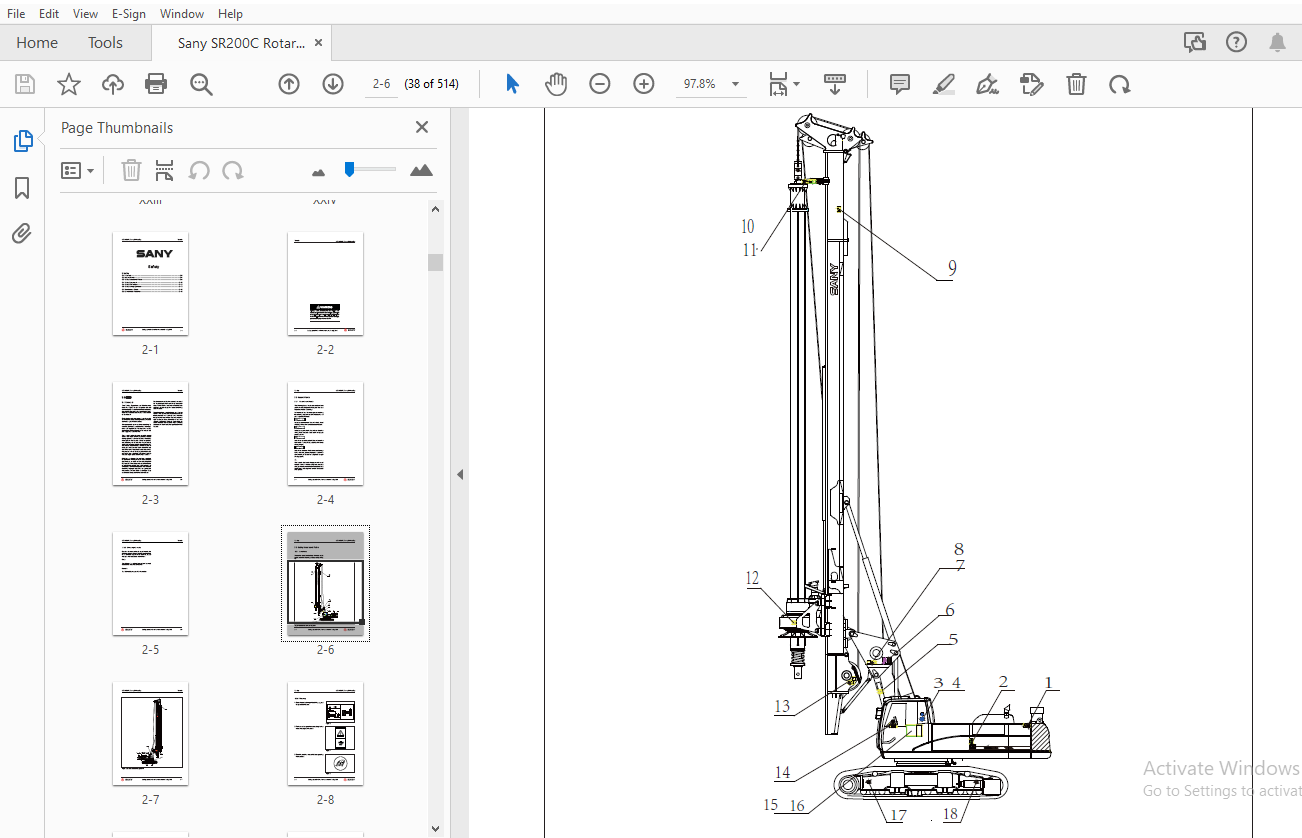1302x838 pixels.
Task: Open the E-Sign menu
Action: (128, 14)
